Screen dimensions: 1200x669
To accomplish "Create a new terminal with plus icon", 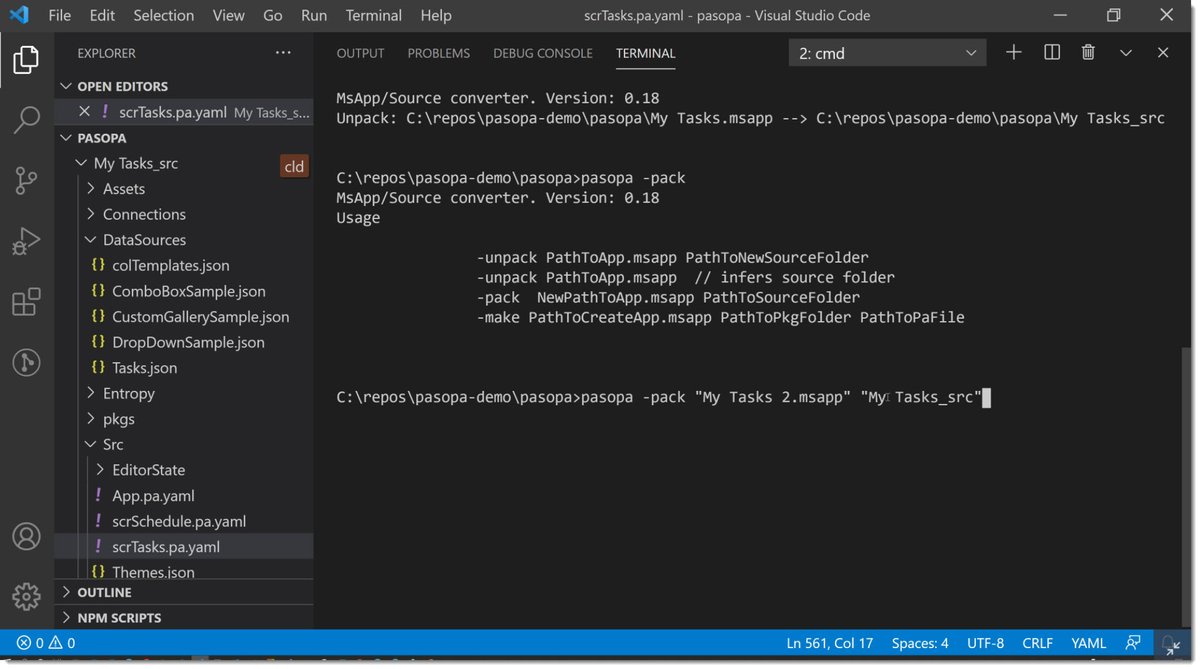I will click(x=1013, y=53).
